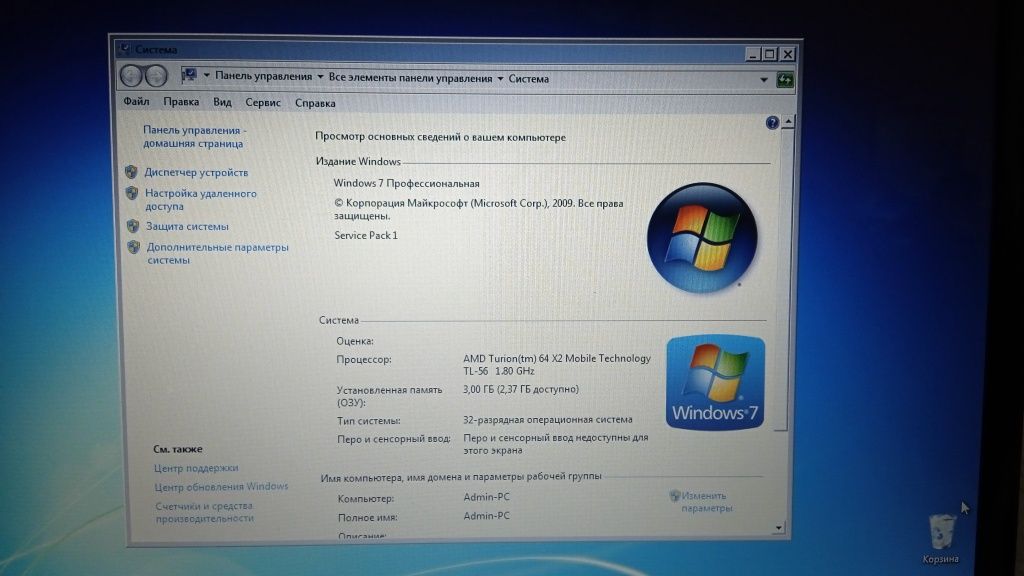Maximize the Система window
The height and width of the screenshot is (576, 1024).
pyautogui.click(x=770, y=54)
